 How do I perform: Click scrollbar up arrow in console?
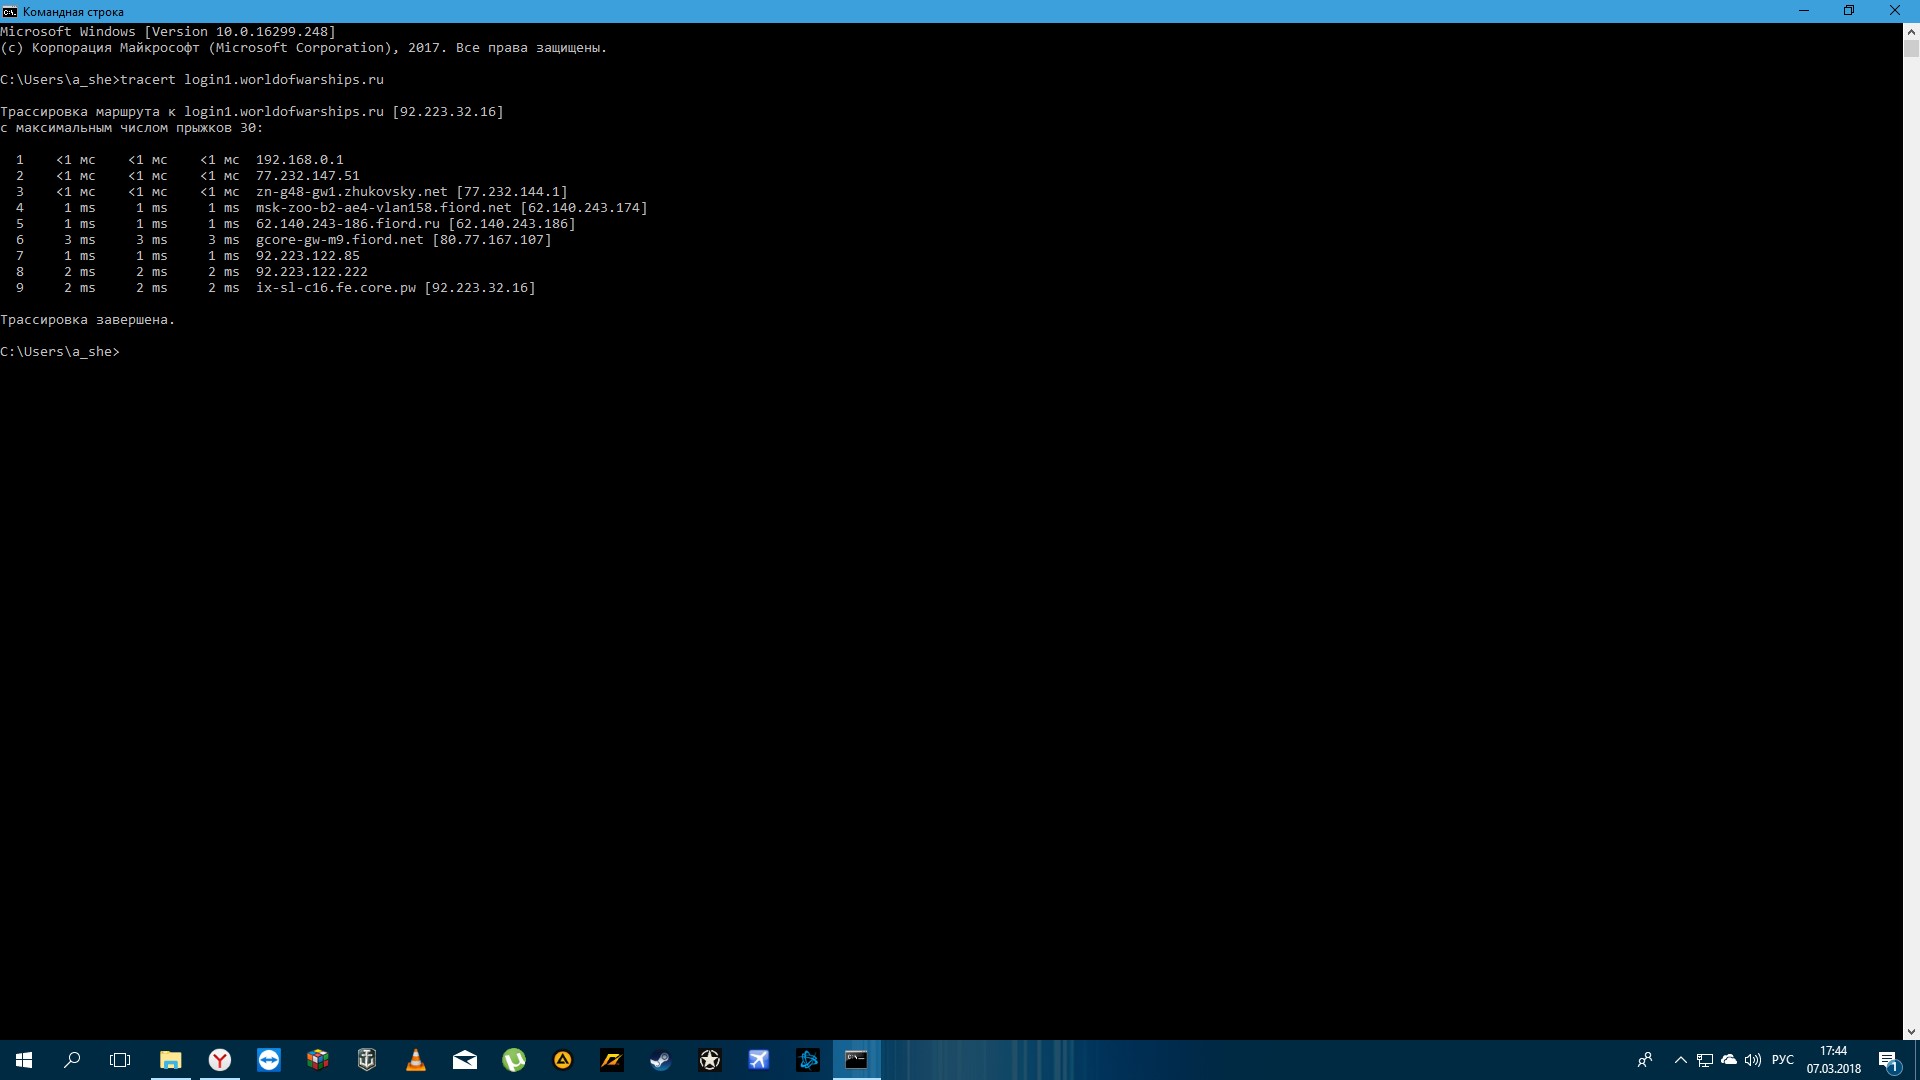[x=1911, y=31]
